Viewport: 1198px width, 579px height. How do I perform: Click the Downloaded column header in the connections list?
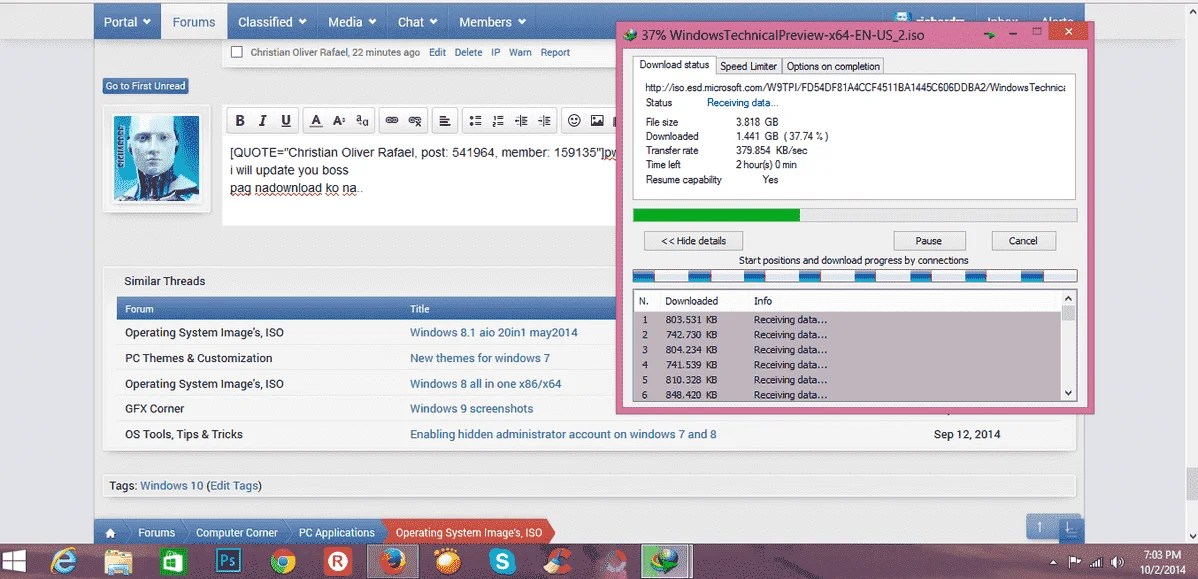coord(691,301)
